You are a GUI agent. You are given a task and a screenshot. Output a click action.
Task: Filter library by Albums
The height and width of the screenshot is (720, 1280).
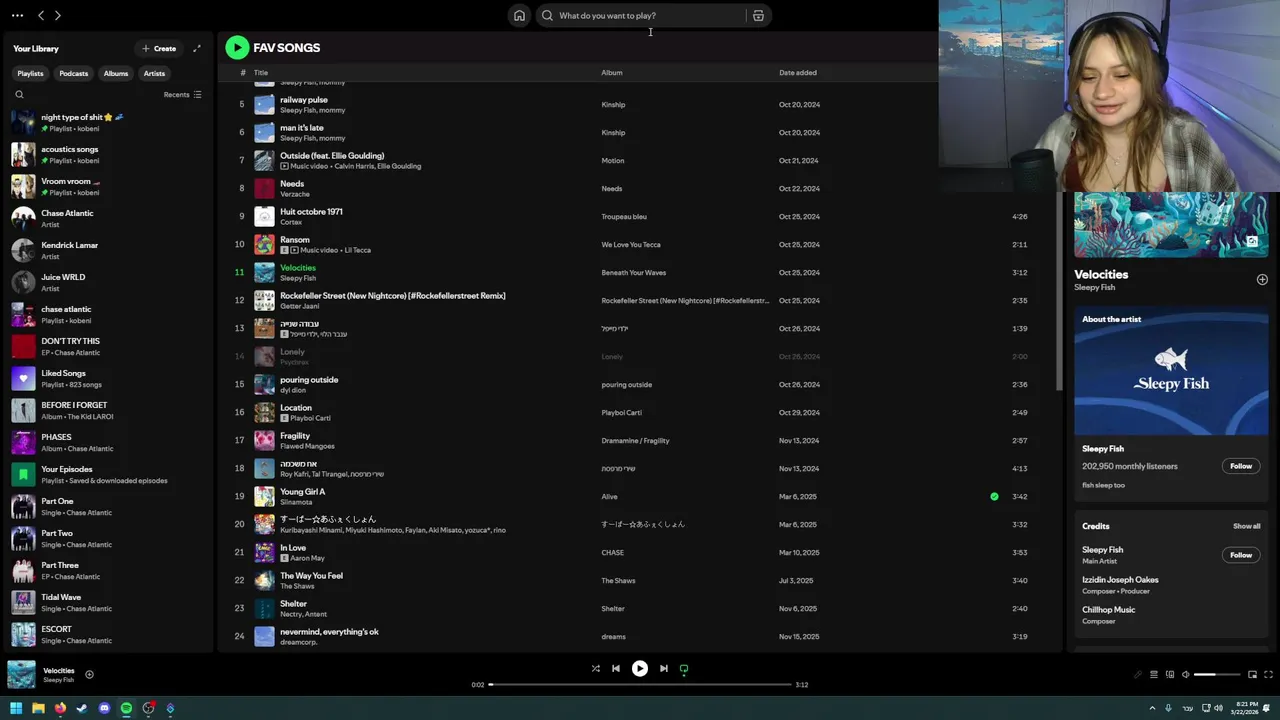point(116,73)
